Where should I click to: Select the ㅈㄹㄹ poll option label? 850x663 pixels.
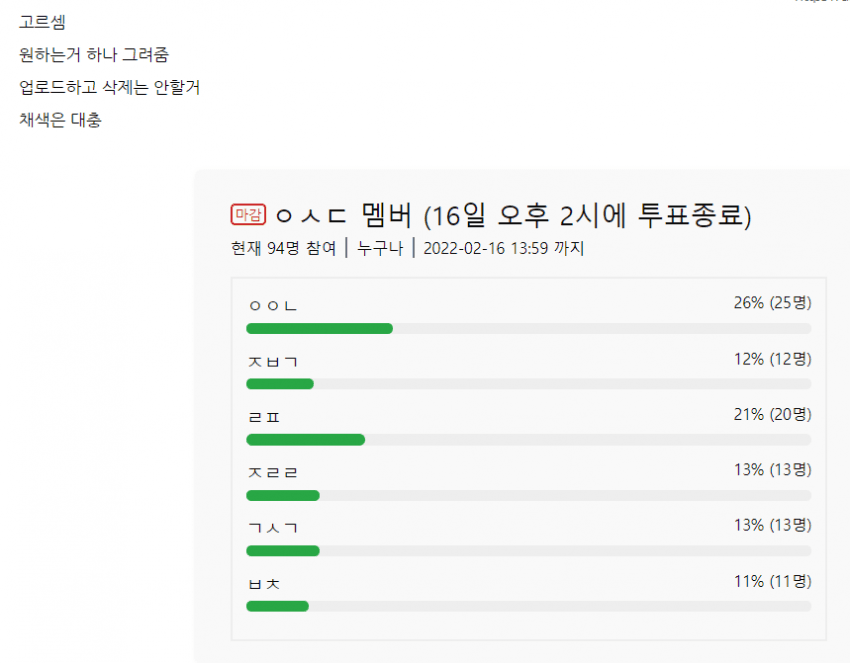click(273, 473)
